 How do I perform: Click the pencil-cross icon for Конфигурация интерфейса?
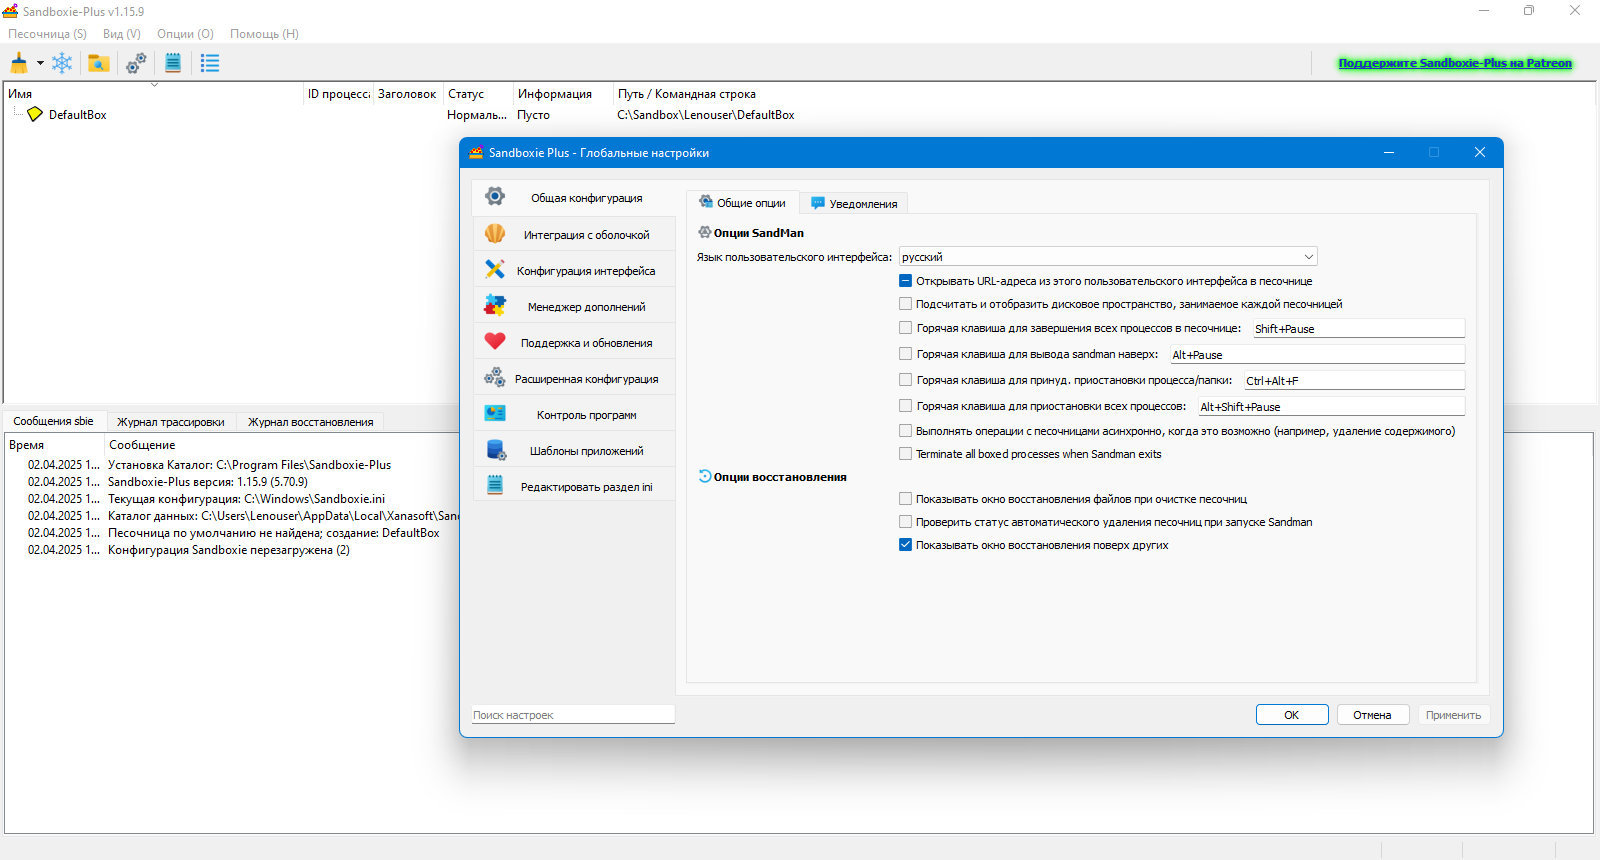[x=495, y=269]
